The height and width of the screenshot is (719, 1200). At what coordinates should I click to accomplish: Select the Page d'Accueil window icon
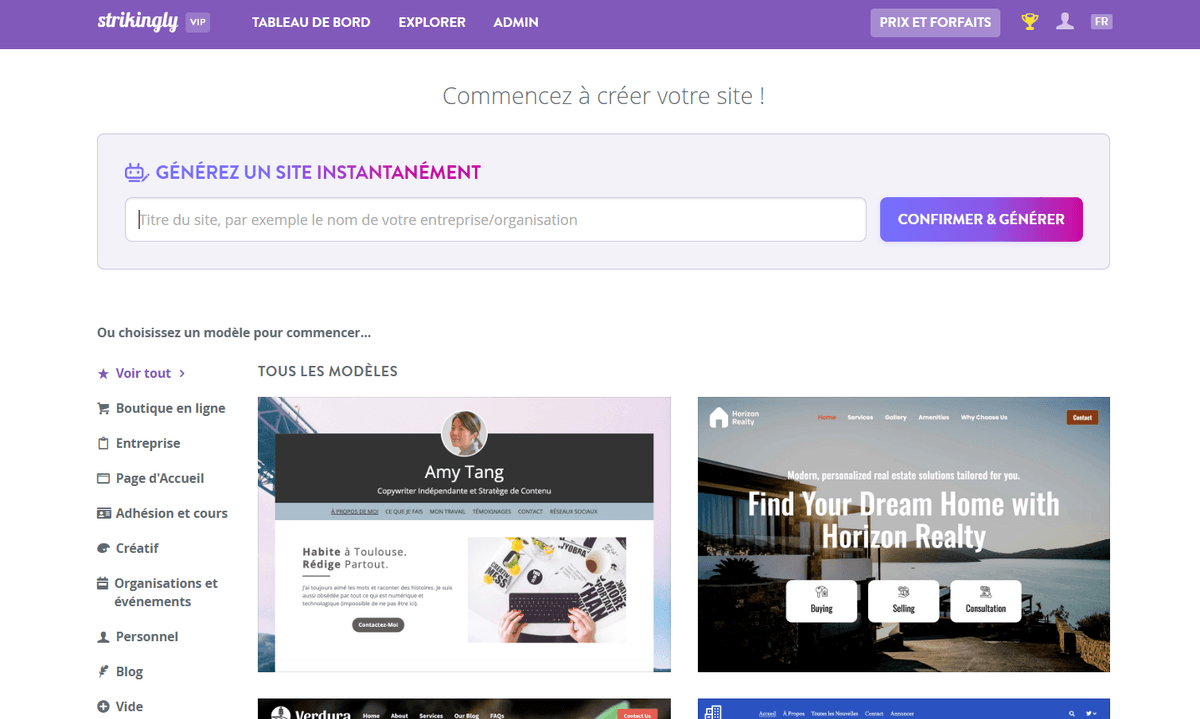click(102, 477)
